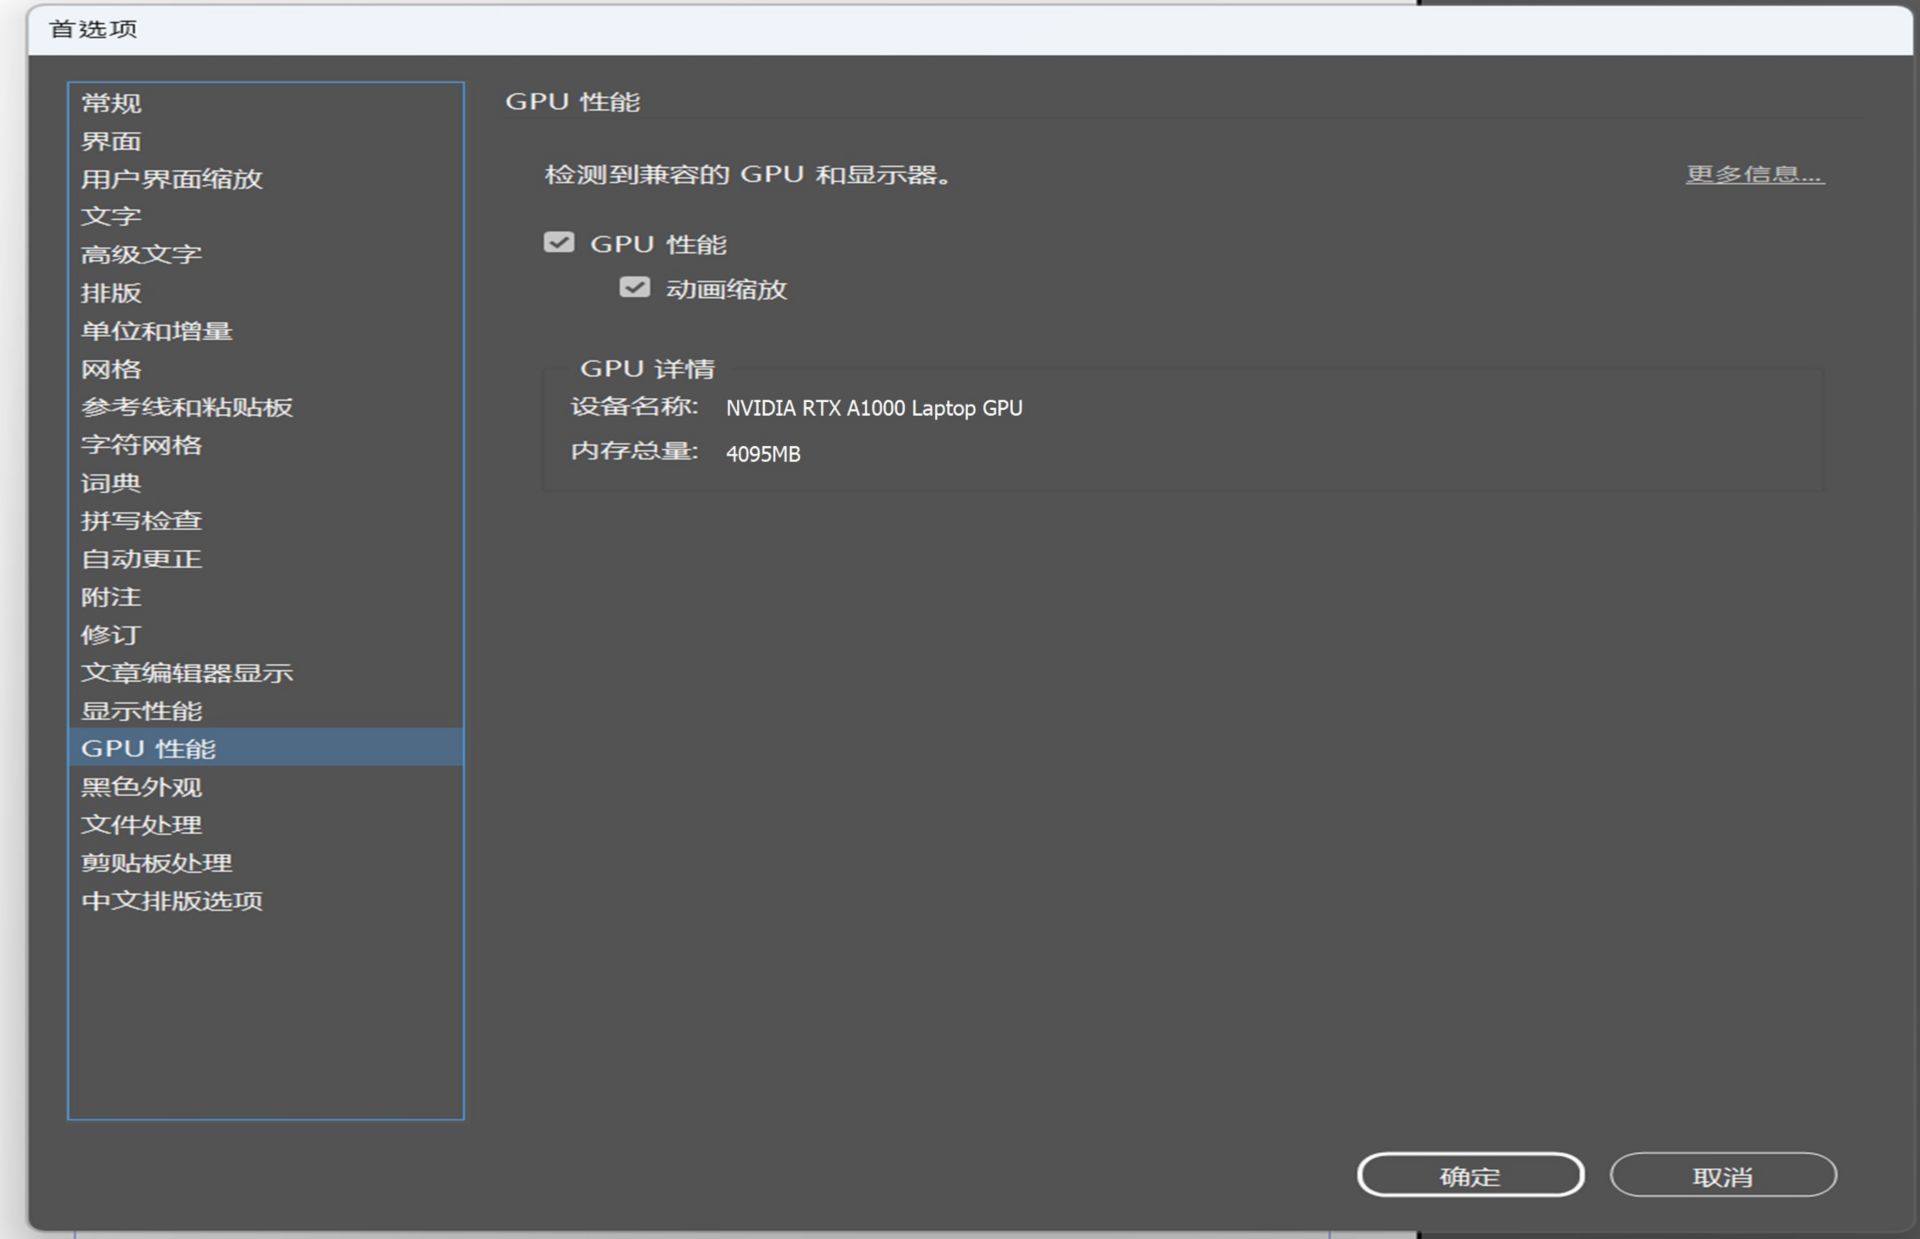The width and height of the screenshot is (1920, 1239).
Task: Open 文件处理 preferences
Action: (141, 825)
